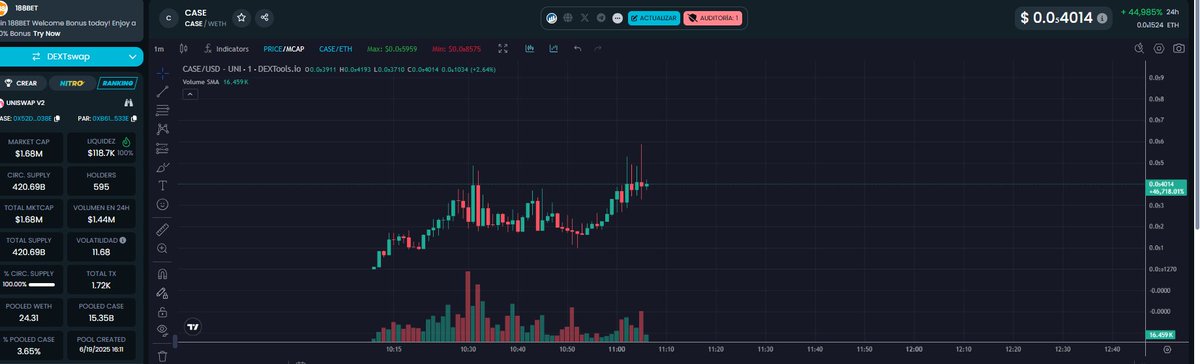Open the Fibonacci retracement tool
1200x364 pixels.
162,110
